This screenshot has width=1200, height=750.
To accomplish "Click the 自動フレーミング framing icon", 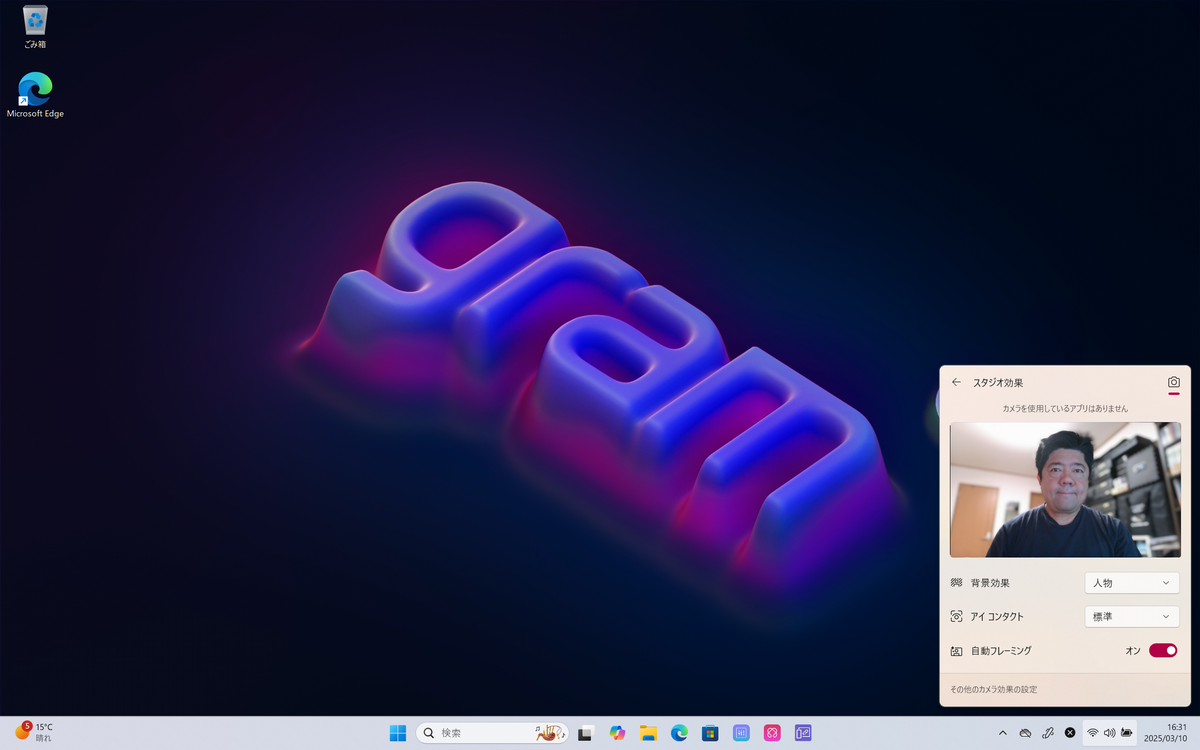I will click(x=956, y=651).
